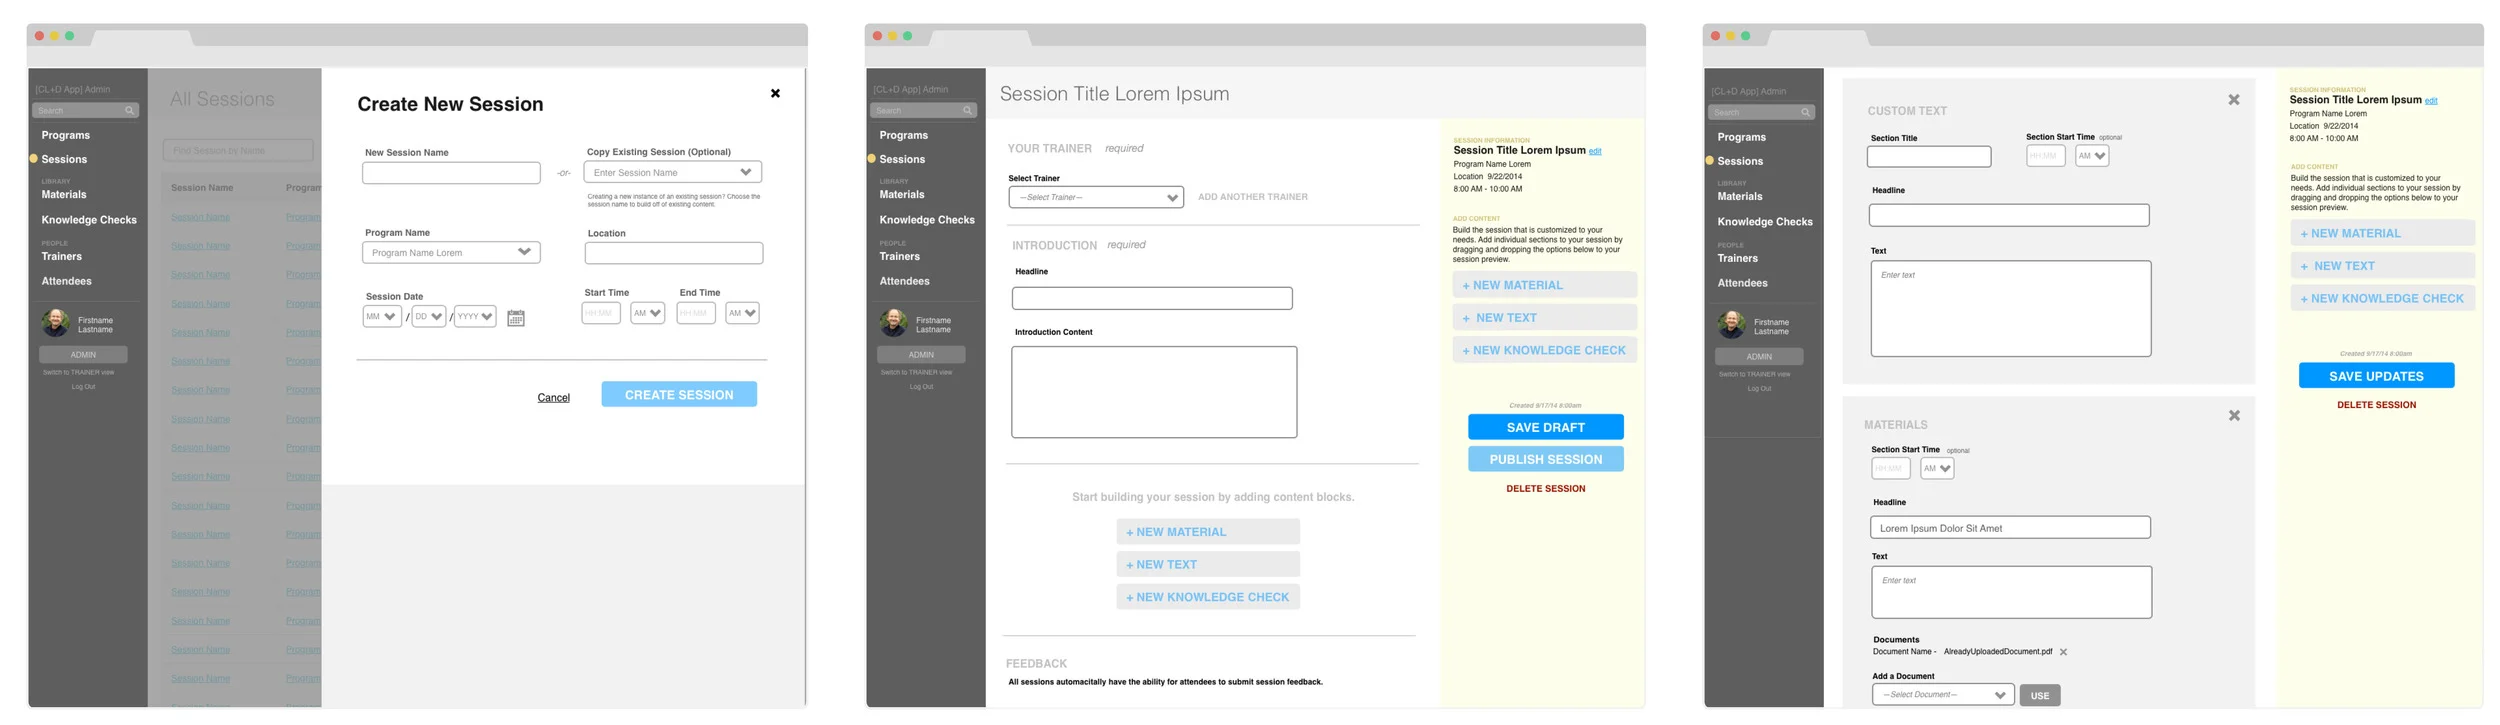Click ADMIN button in Session Title window sidebar
This screenshot has height=725, width=2500.
coord(921,354)
